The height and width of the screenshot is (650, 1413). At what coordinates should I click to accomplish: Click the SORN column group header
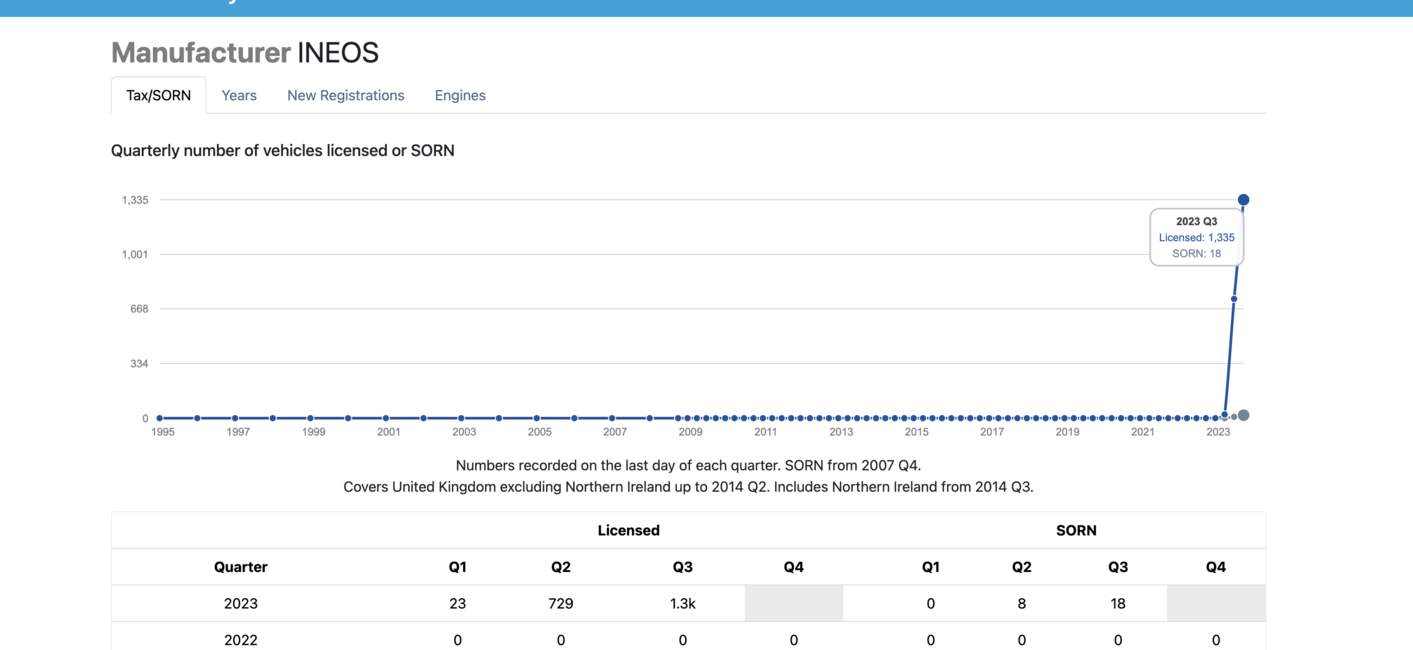click(x=1076, y=530)
